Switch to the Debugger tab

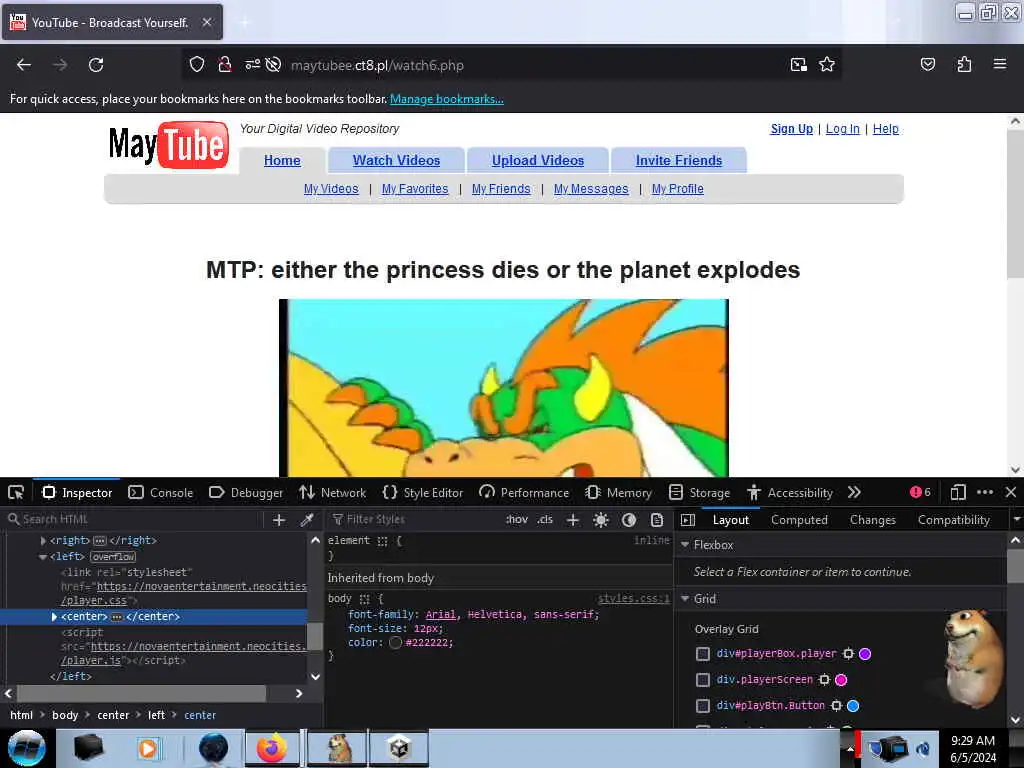click(246, 492)
